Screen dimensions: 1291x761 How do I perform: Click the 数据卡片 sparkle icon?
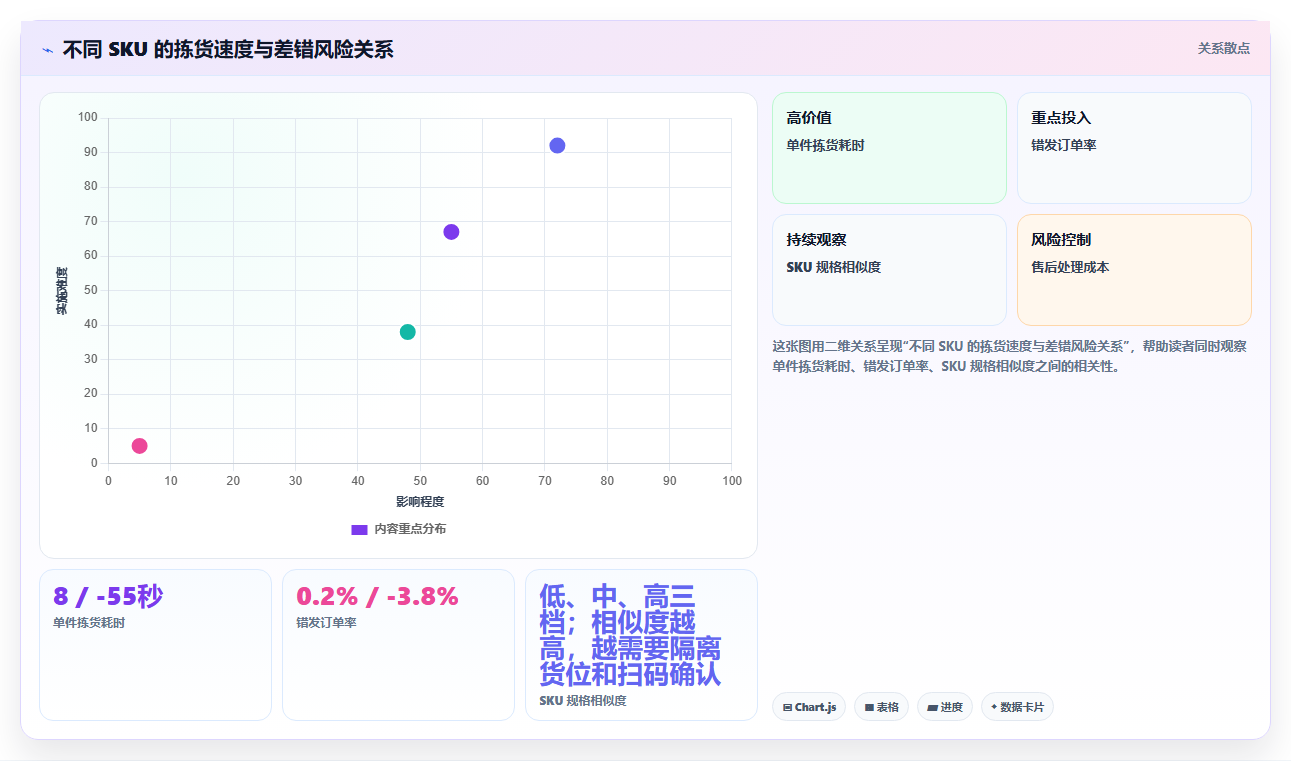[994, 707]
